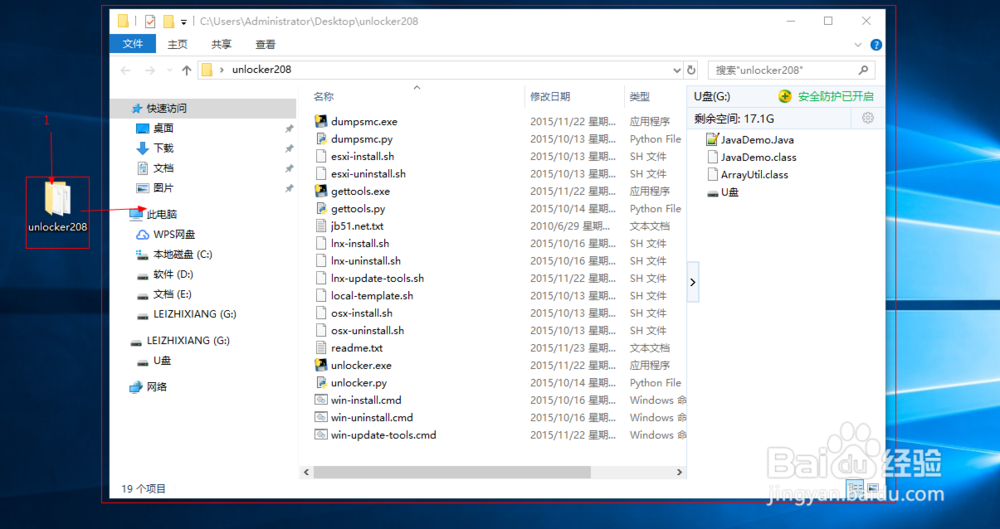
Task: Open quick access toolbar customize dropdown
Action: coord(184,22)
